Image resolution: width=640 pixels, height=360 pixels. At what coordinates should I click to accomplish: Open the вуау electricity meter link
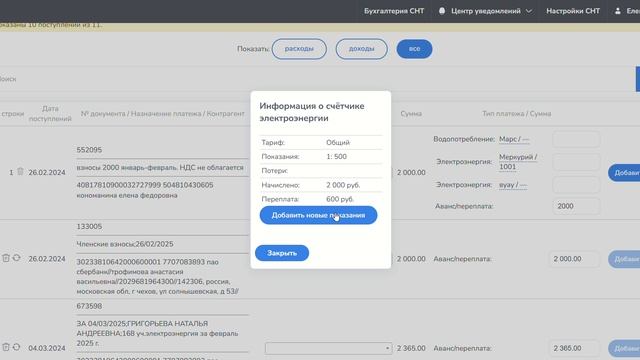(513, 185)
